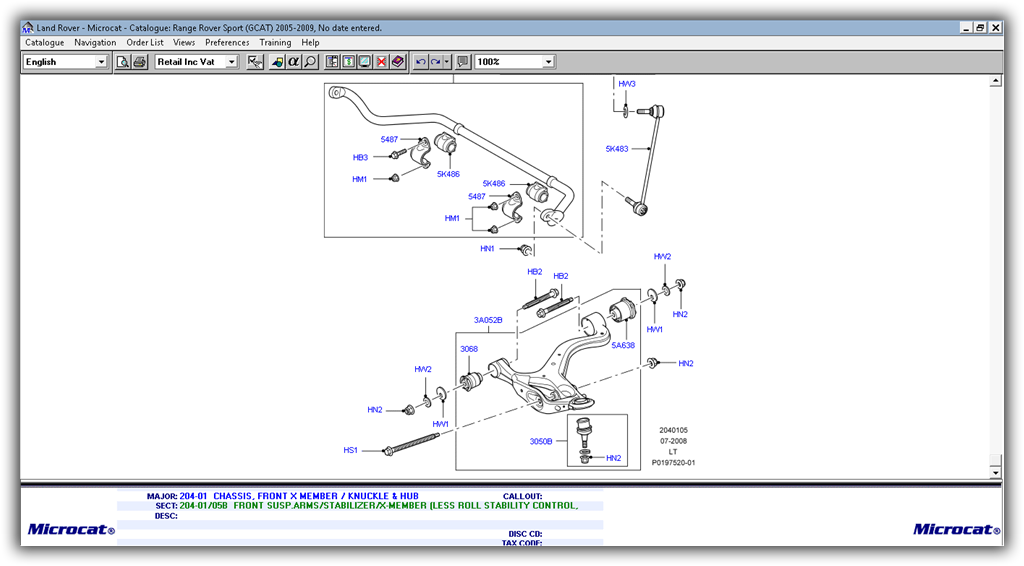Select callout HW3 washer label
Image resolution: width=1024 pixels, height=566 pixels.
(x=627, y=84)
